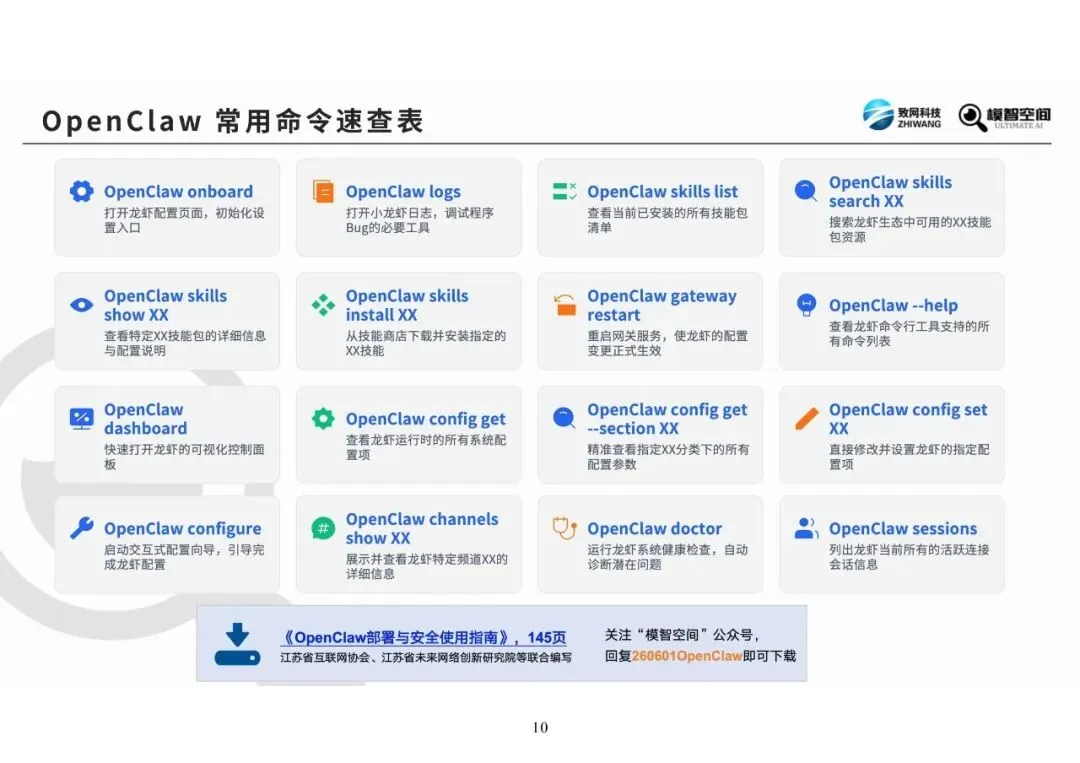1080x763 pixels.
Task: Click the description 打开龙虾配置页面，初始化设置入口
Action: click(x=184, y=220)
